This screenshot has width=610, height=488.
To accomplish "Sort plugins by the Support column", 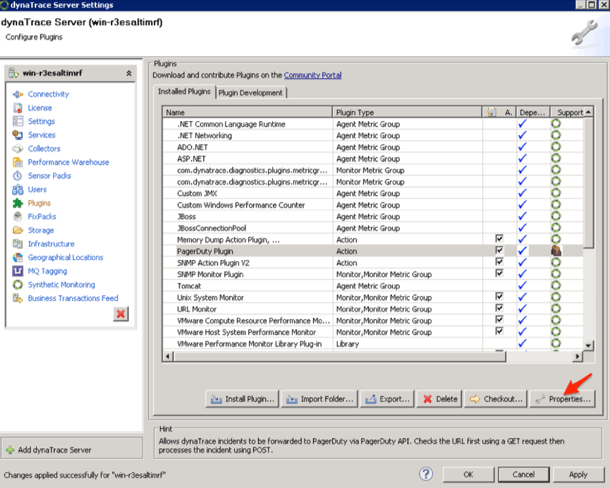I will coord(570,112).
